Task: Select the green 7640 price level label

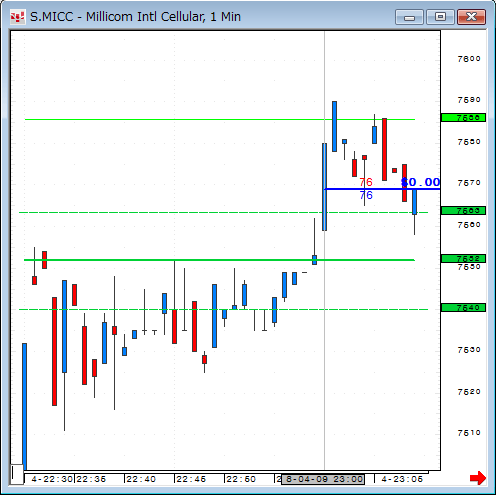Action: click(x=463, y=308)
